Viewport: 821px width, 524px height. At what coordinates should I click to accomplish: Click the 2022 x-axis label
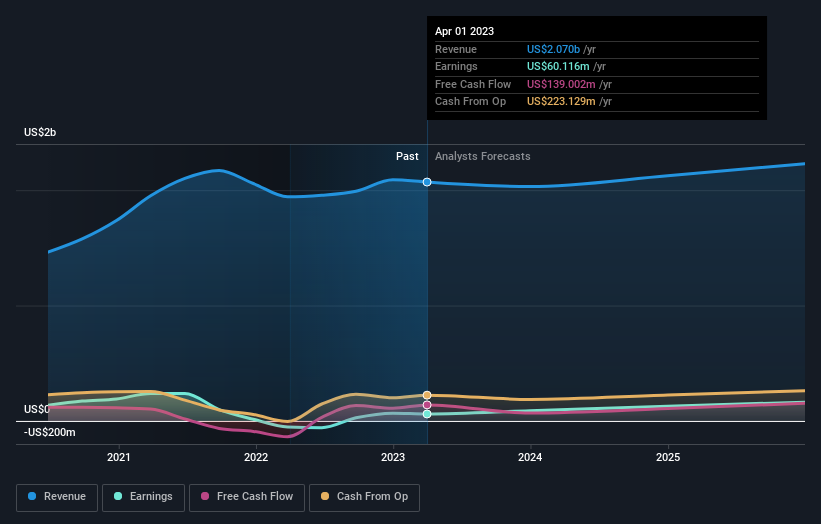256,458
